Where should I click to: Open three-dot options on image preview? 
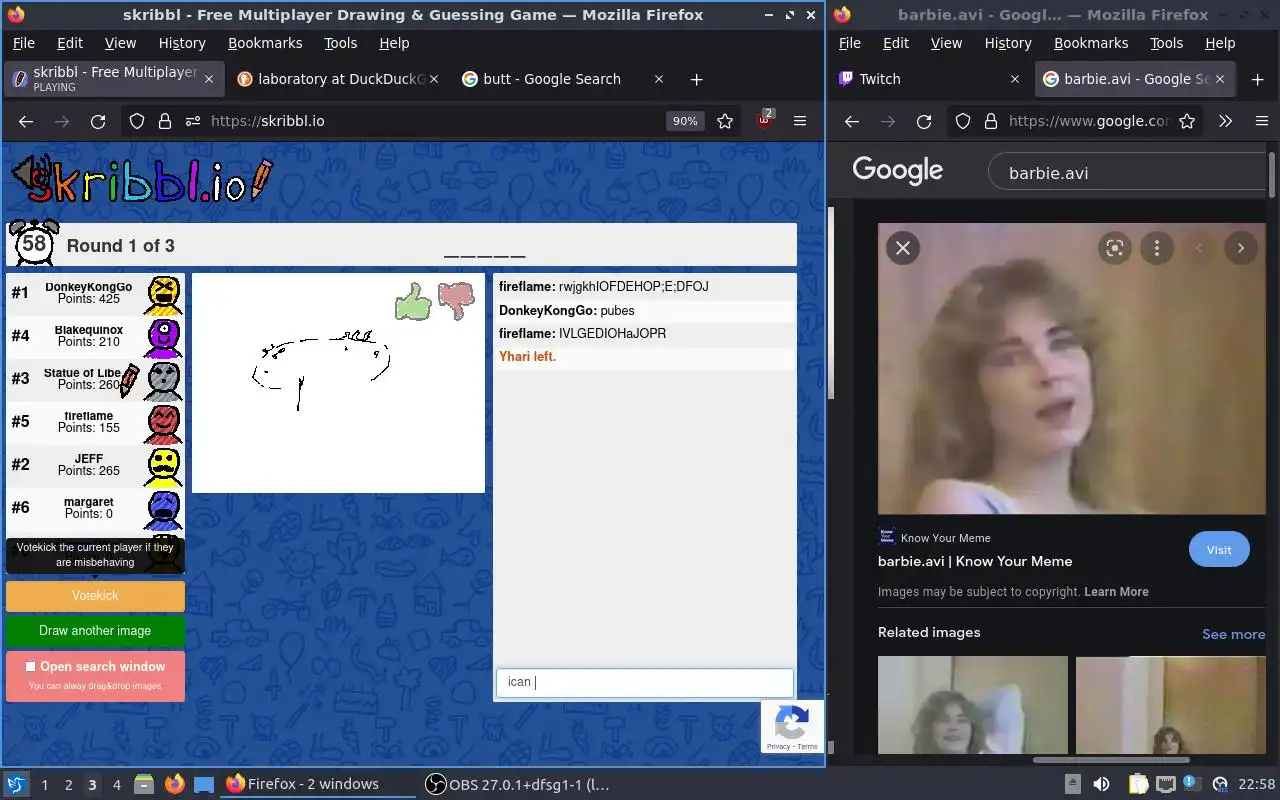(1157, 248)
